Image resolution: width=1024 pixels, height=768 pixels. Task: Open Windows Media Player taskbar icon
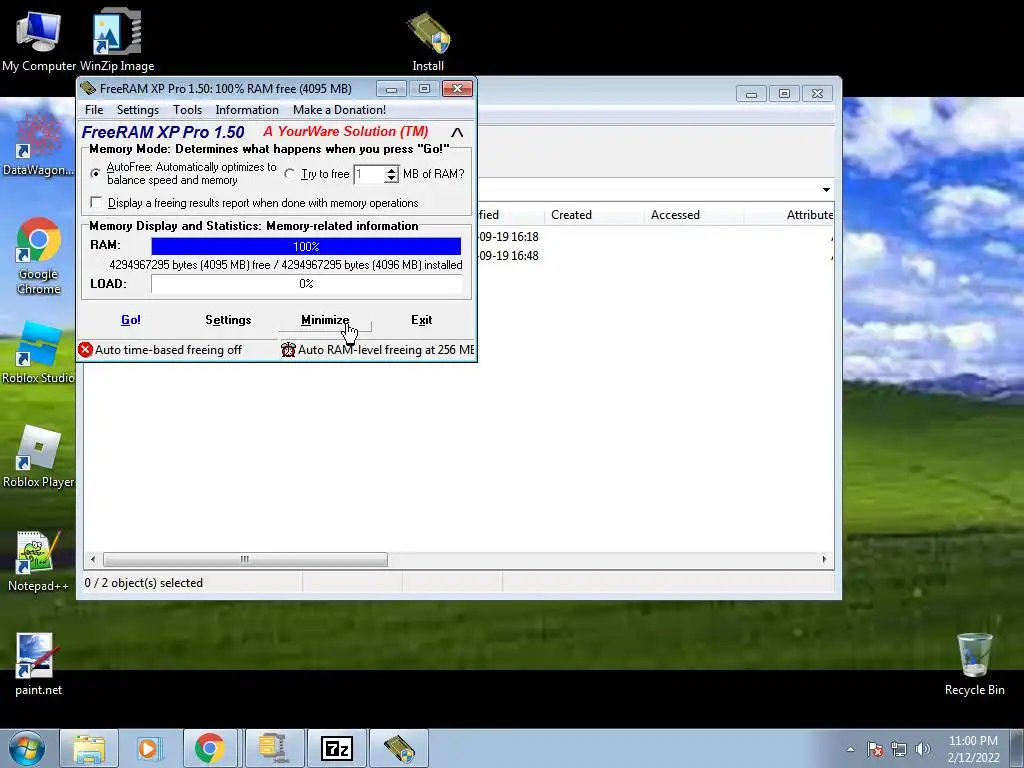149,748
